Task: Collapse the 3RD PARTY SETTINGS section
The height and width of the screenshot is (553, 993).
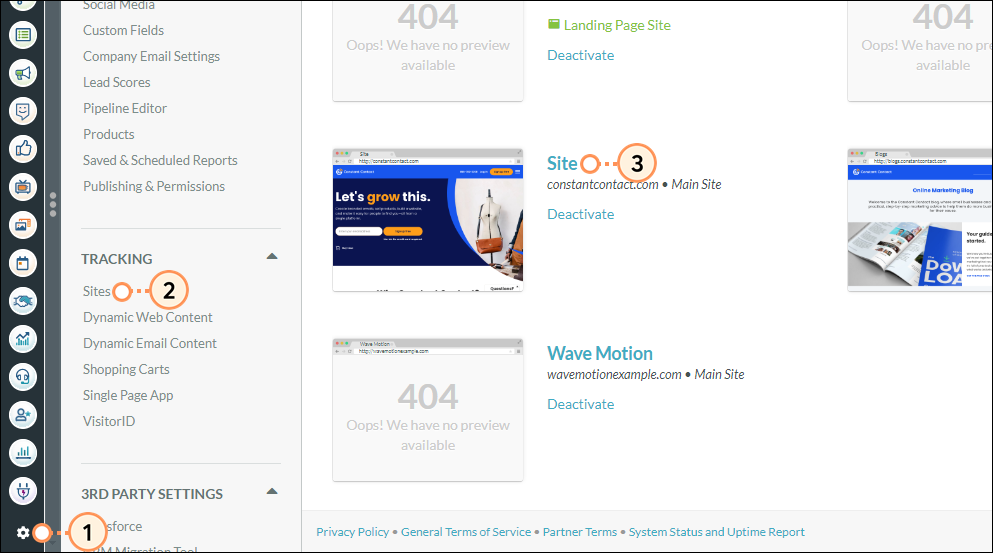Action: pyautogui.click(x=272, y=492)
